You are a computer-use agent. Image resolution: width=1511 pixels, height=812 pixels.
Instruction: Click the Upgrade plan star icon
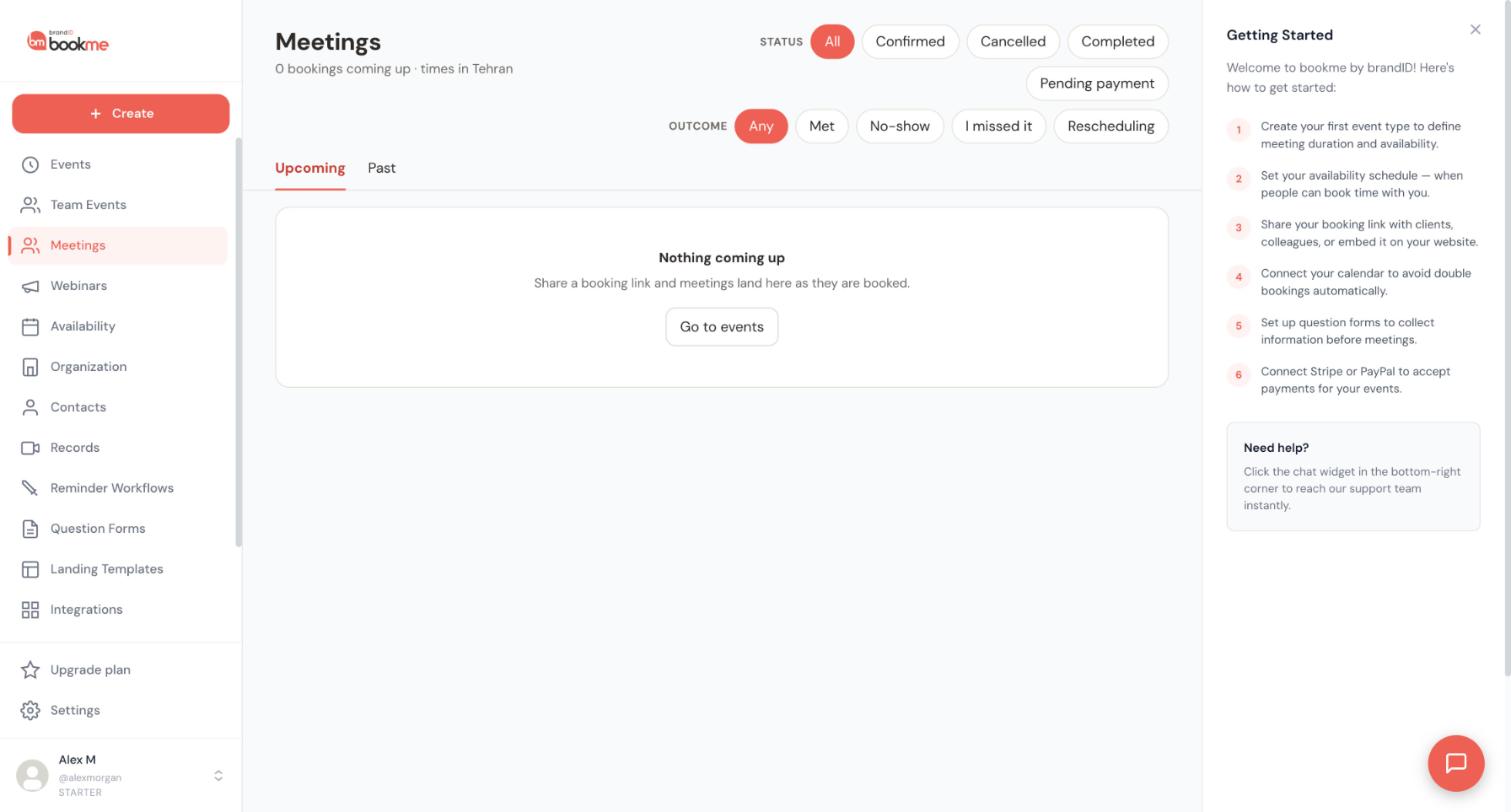(30, 670)
